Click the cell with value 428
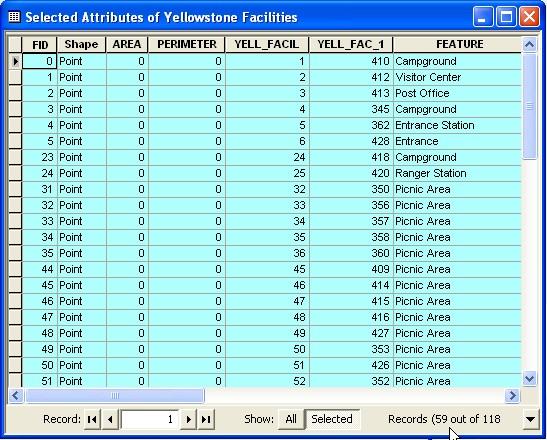 click(351, 141)
